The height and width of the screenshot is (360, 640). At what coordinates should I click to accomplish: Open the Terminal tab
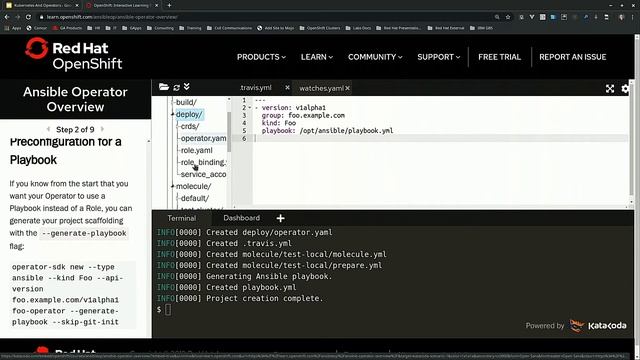coord(182,218)
